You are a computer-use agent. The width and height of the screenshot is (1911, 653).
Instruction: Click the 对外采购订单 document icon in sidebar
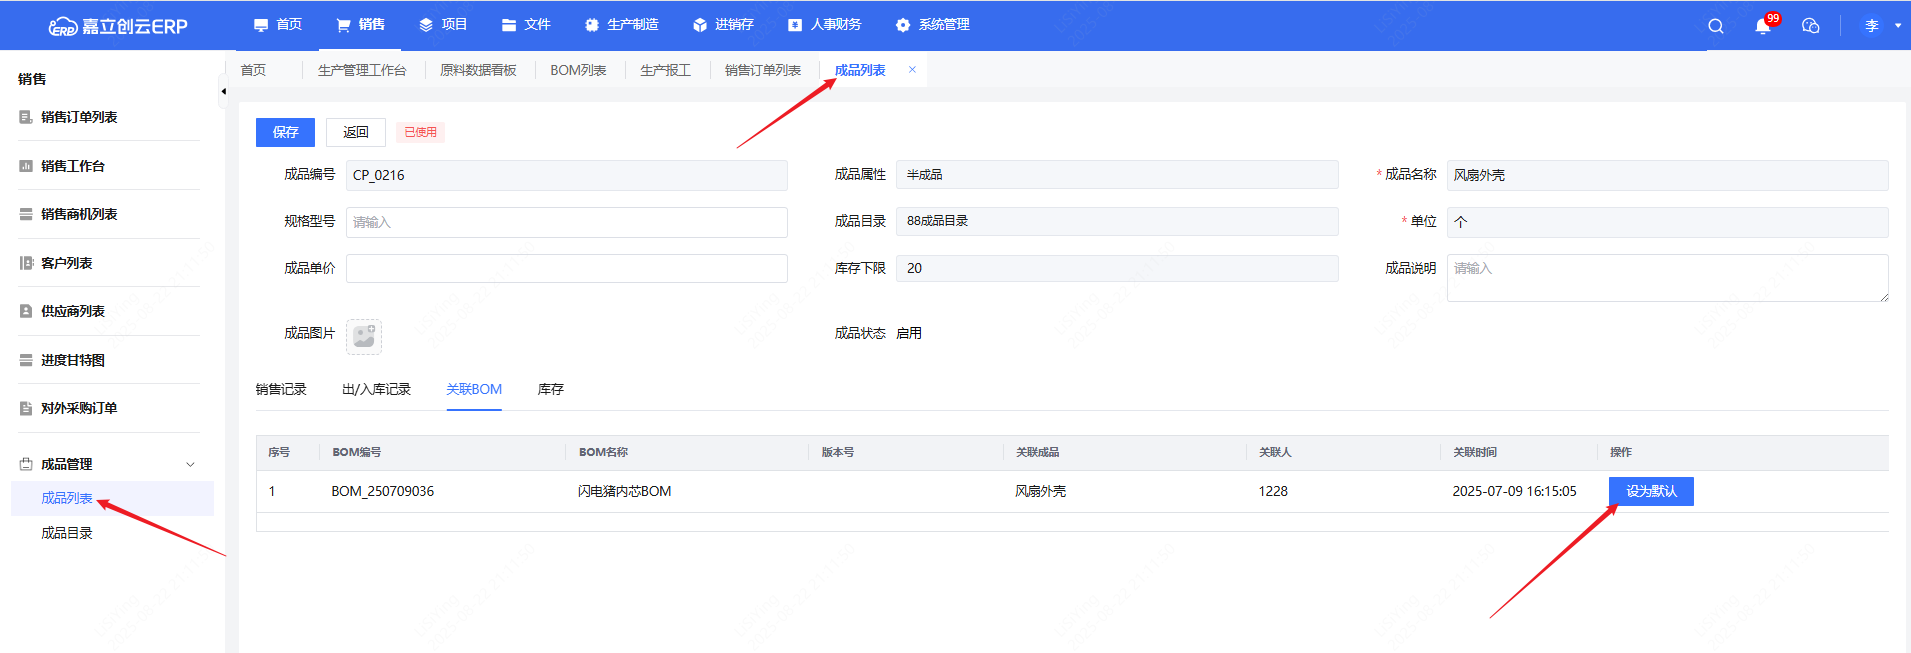coord(26,408)
